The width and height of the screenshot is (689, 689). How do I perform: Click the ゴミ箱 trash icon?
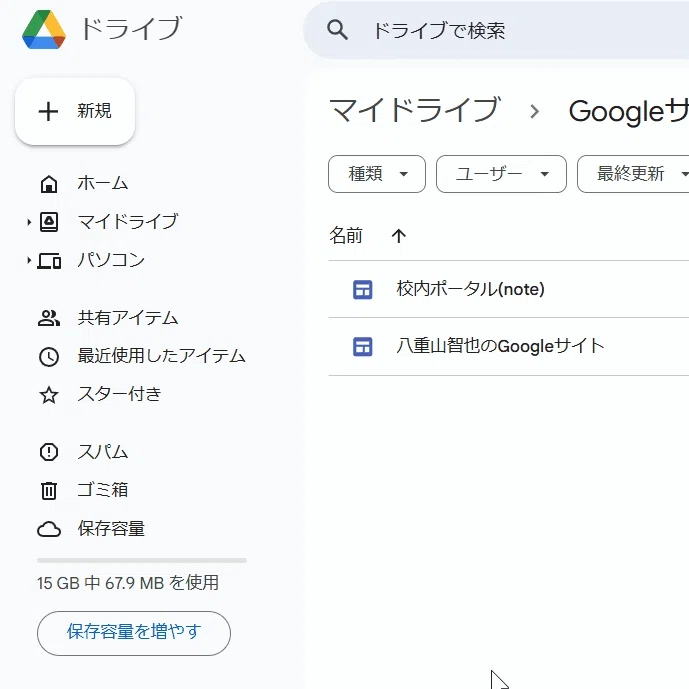[49, 490]
